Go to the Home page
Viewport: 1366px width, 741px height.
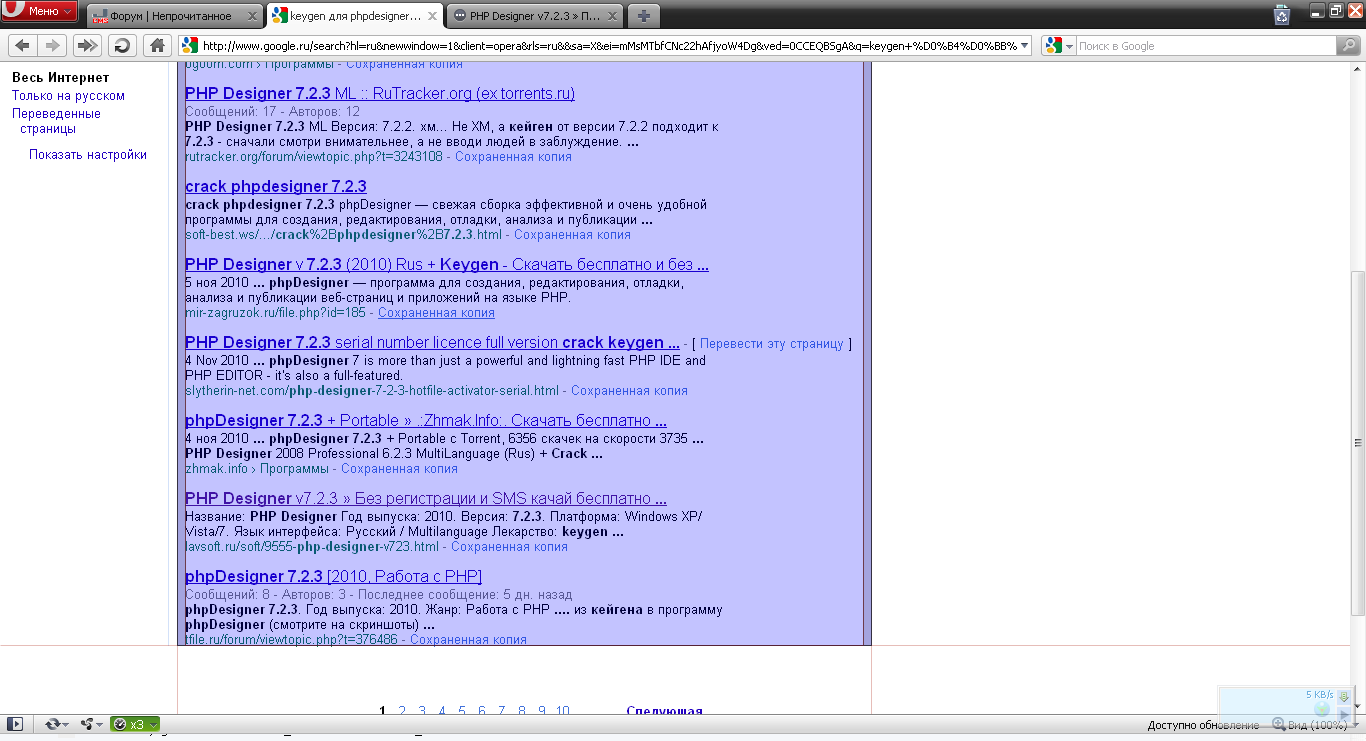[156, 45]
